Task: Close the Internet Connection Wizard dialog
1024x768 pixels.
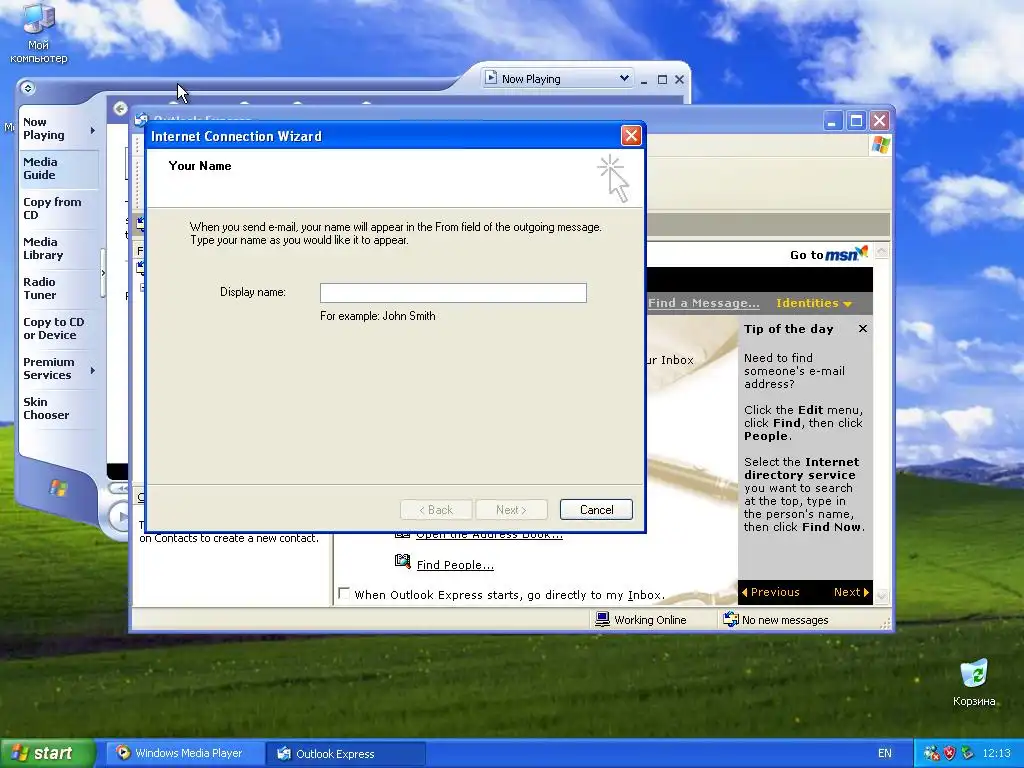Action: 631,136
